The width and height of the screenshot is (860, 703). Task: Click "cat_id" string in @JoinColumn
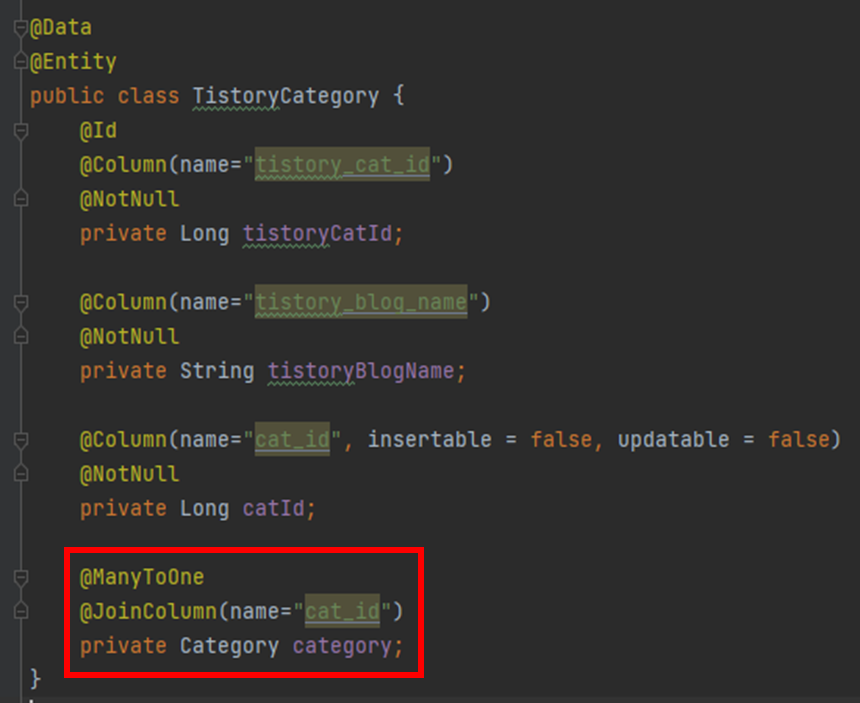coord(342,611)
